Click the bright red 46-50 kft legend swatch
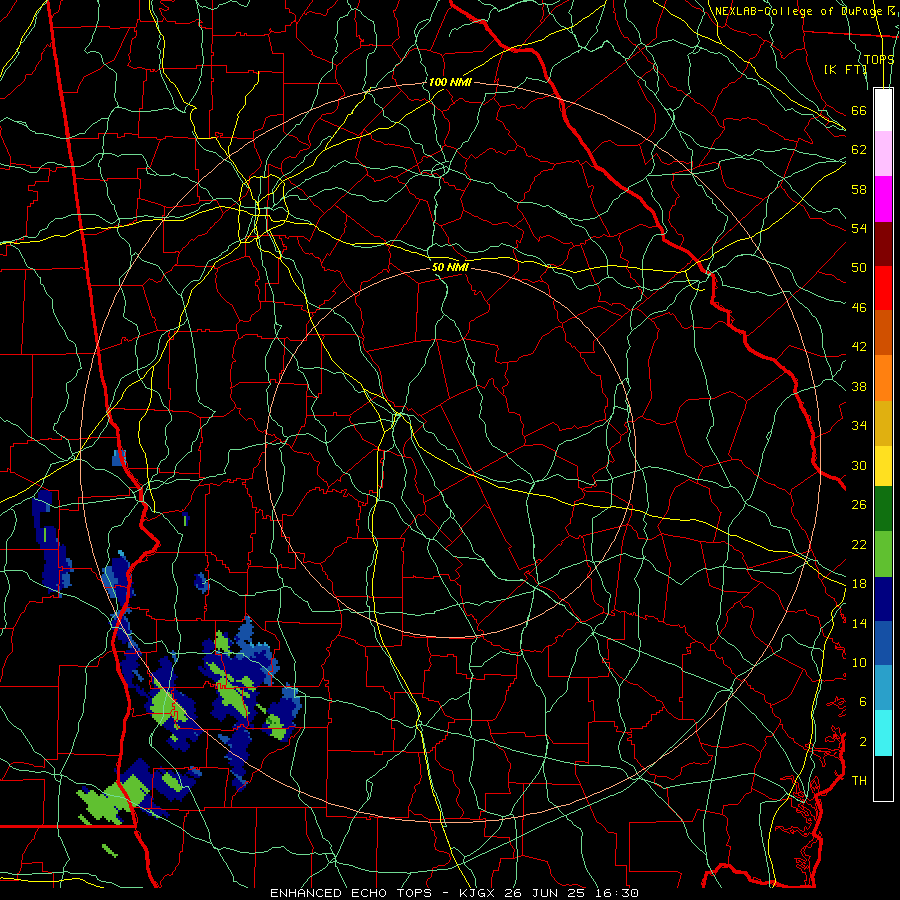 pos(883,288)
